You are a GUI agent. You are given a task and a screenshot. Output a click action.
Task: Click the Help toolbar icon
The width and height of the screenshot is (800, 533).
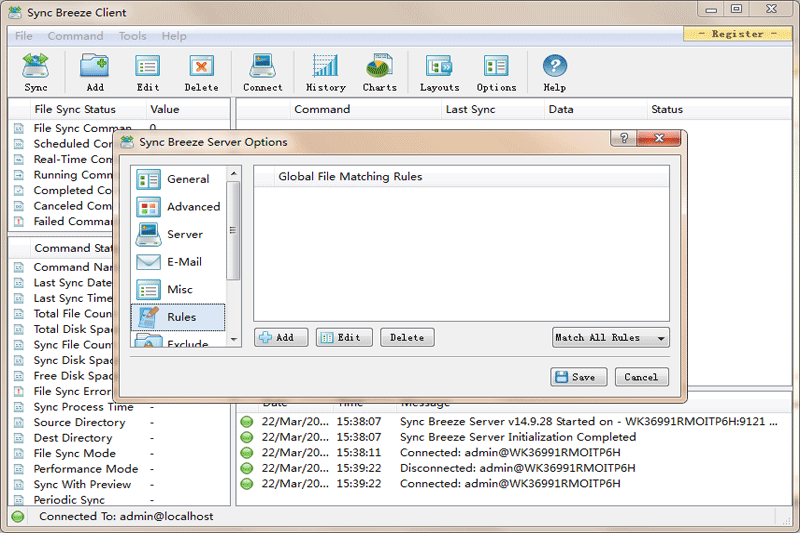point(555,72)
